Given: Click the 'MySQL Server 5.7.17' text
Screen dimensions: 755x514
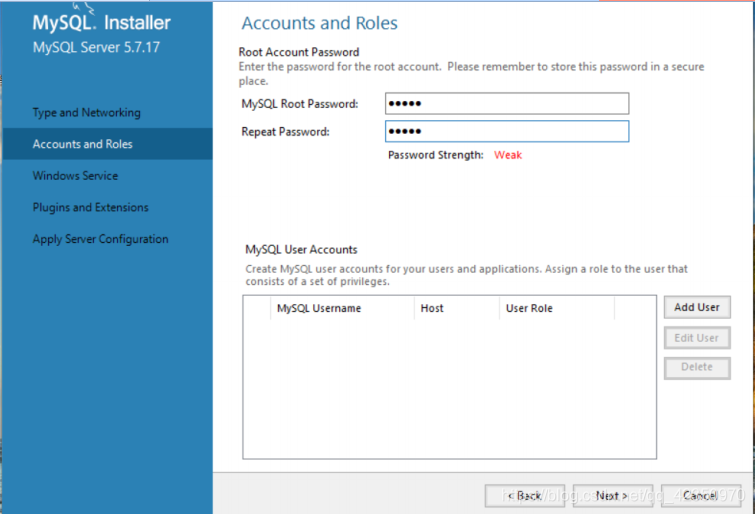Looking at the screenshot, I should click(96, 47).
